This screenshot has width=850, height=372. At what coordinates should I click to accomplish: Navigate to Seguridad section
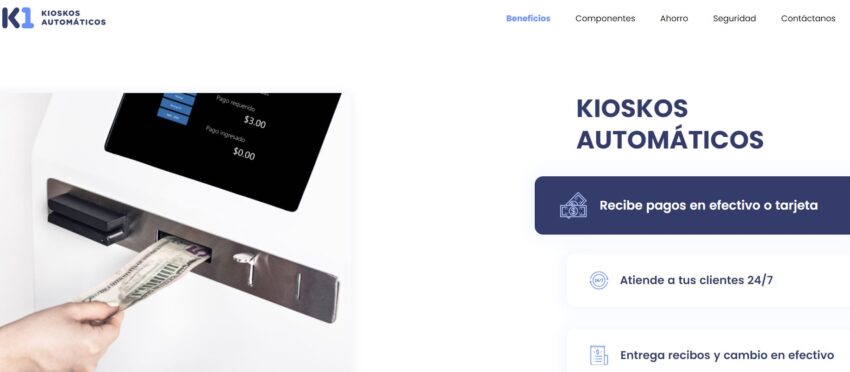(x=734, y=18)
